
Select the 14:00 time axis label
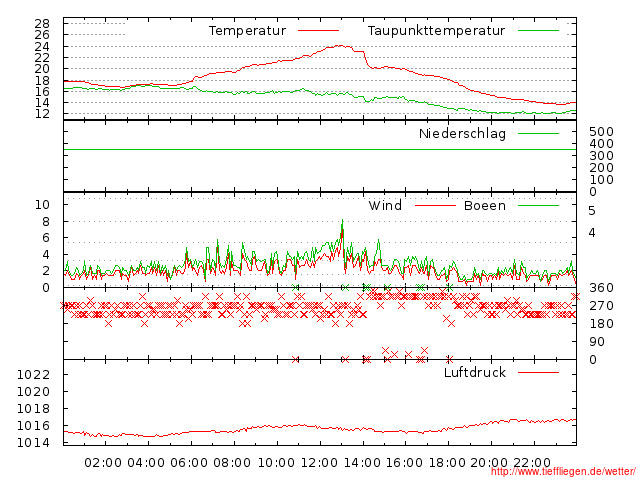(x=362, y=463)
